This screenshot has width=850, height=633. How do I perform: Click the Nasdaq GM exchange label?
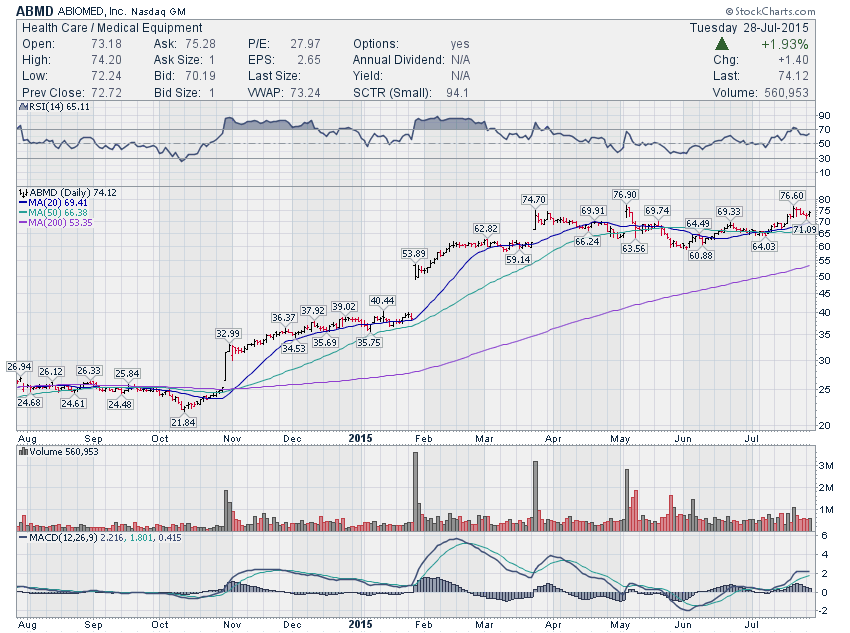tap(159, 11)
